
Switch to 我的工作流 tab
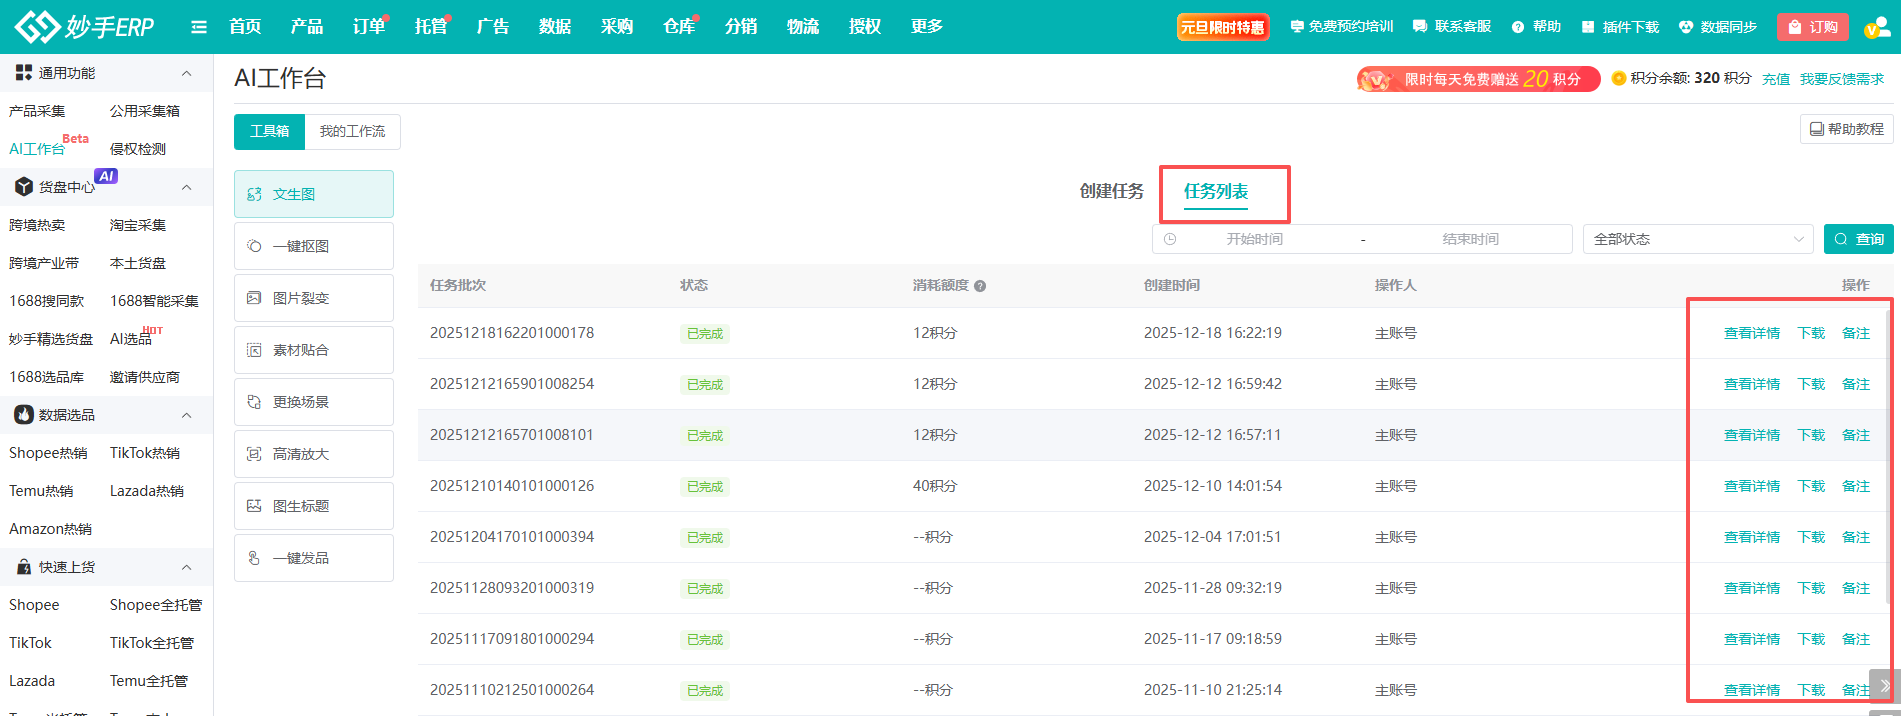(x=352, y=131)
